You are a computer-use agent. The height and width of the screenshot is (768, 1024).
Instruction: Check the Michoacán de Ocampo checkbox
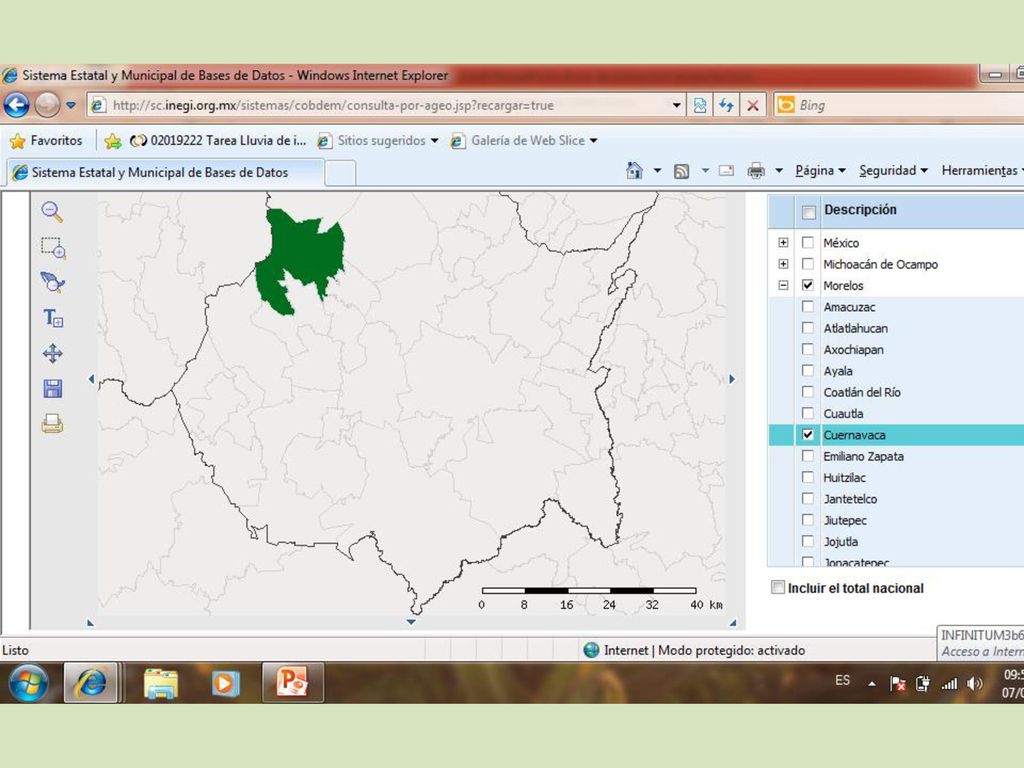(808, 264)
